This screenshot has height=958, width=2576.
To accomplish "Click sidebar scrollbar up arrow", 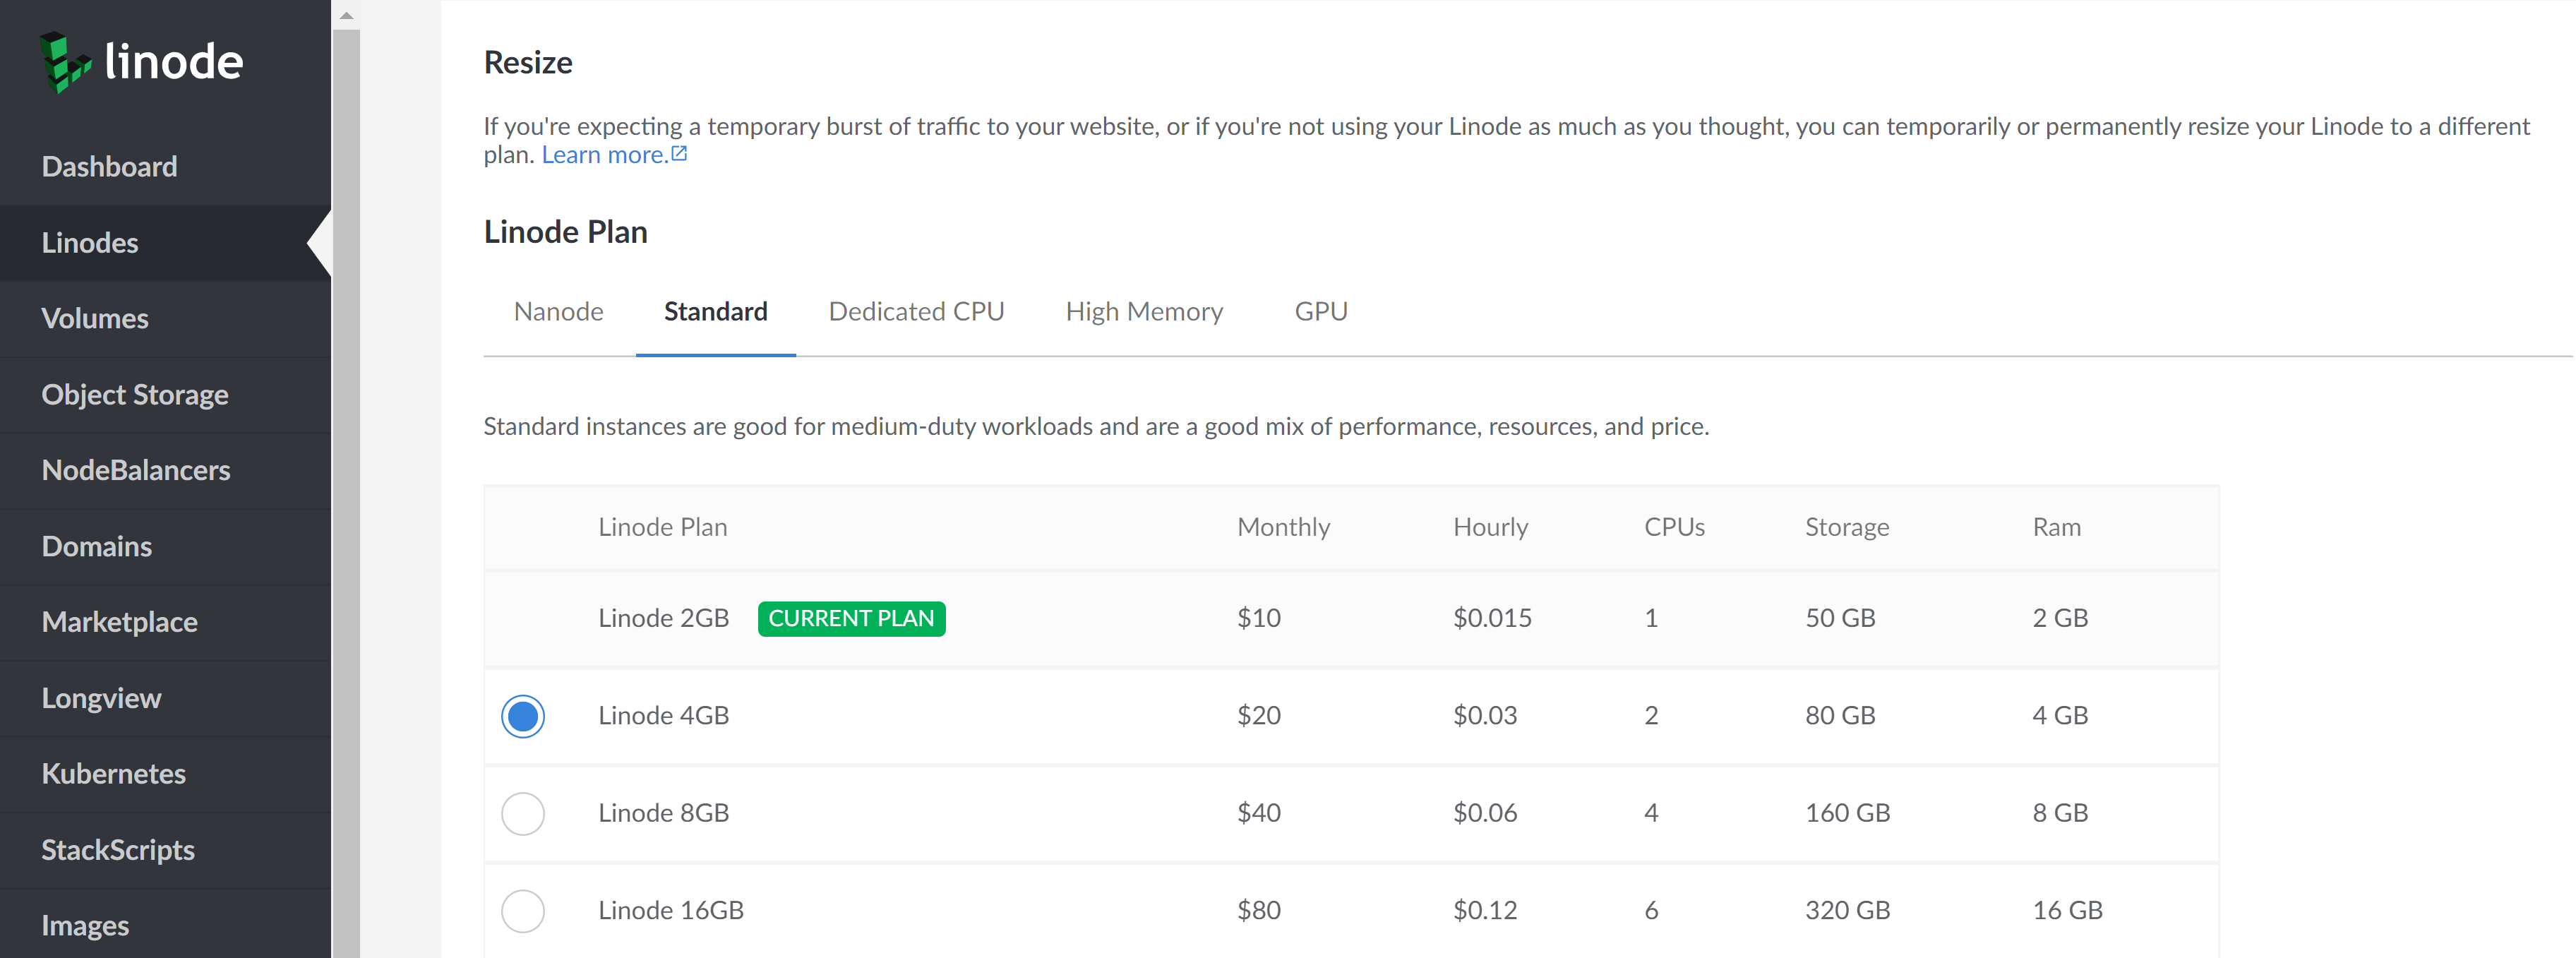I will [346, 15].
